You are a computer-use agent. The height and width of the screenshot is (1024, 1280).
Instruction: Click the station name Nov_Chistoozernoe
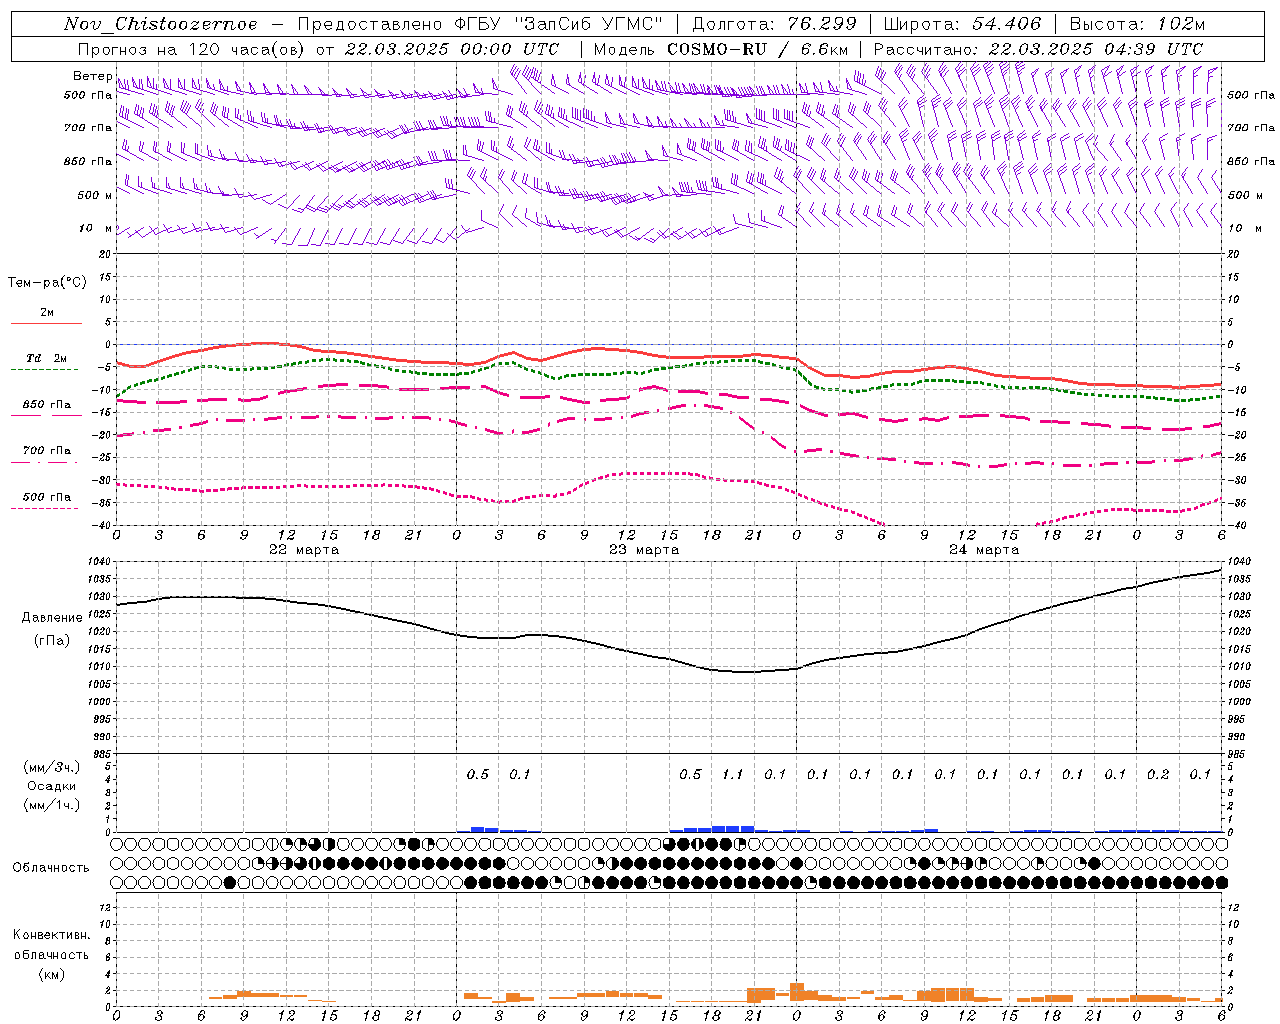[160, 24]
